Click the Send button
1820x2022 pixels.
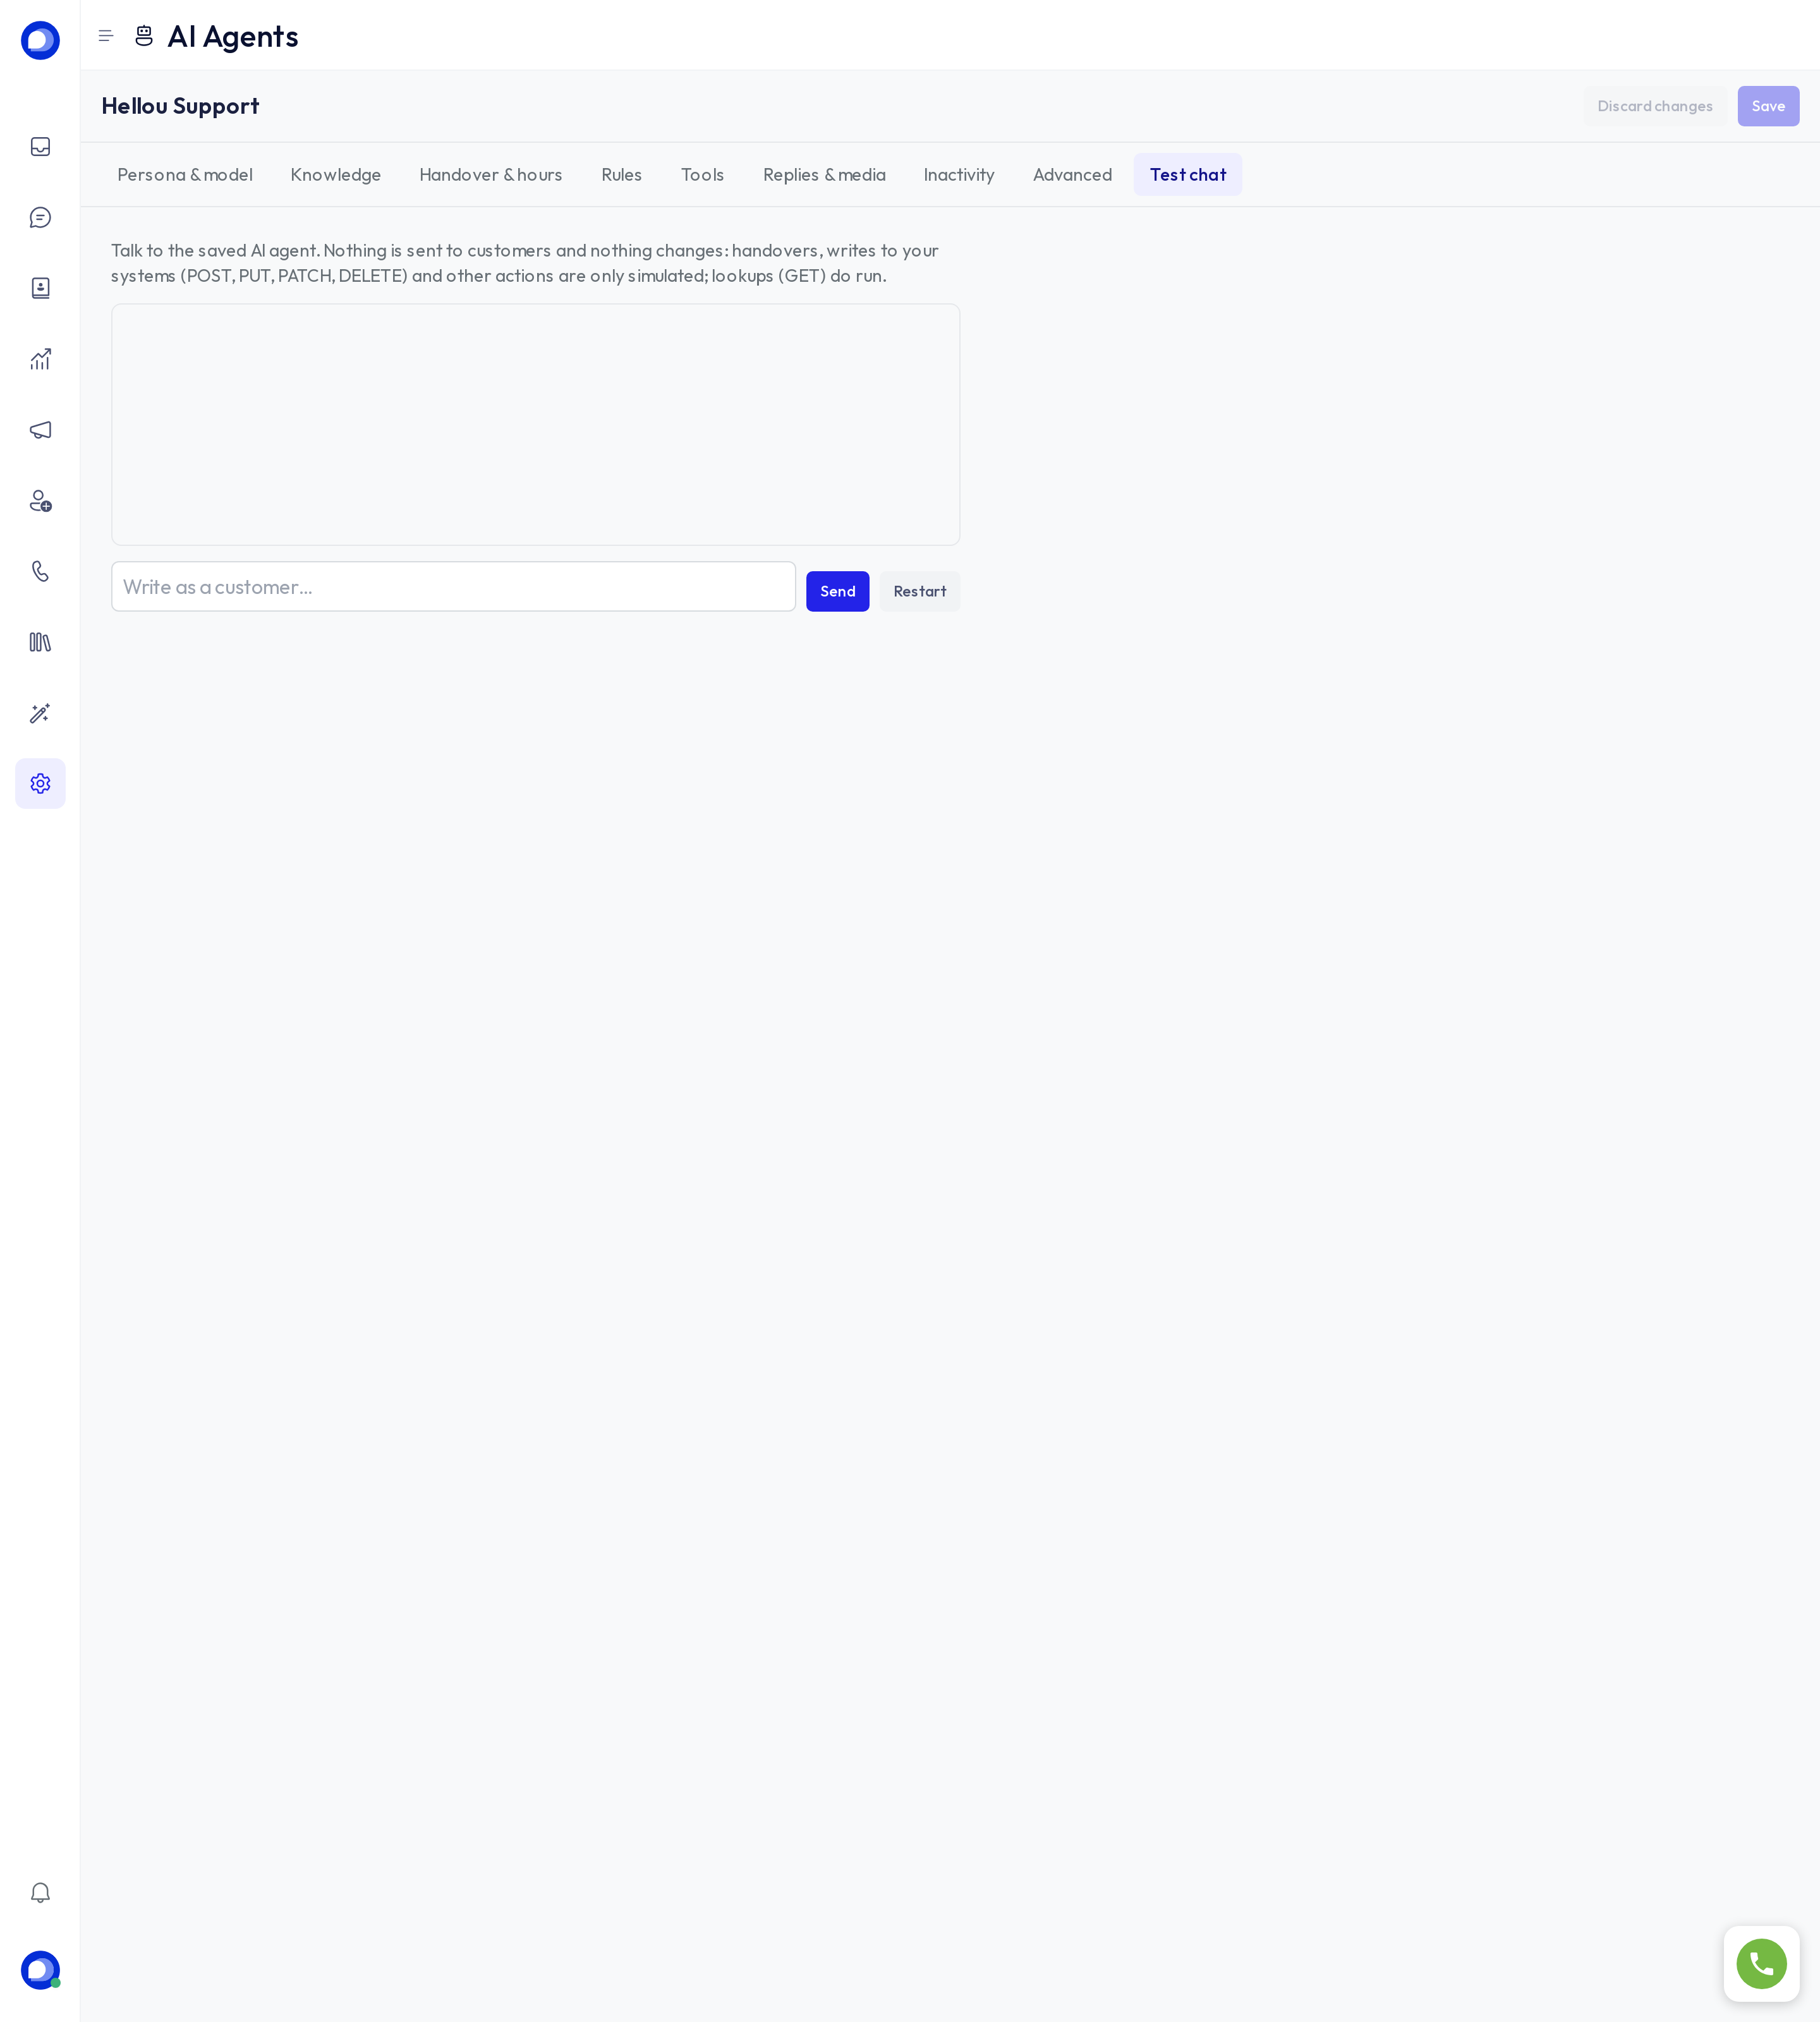pyautogui.click(x=838, y=591)
